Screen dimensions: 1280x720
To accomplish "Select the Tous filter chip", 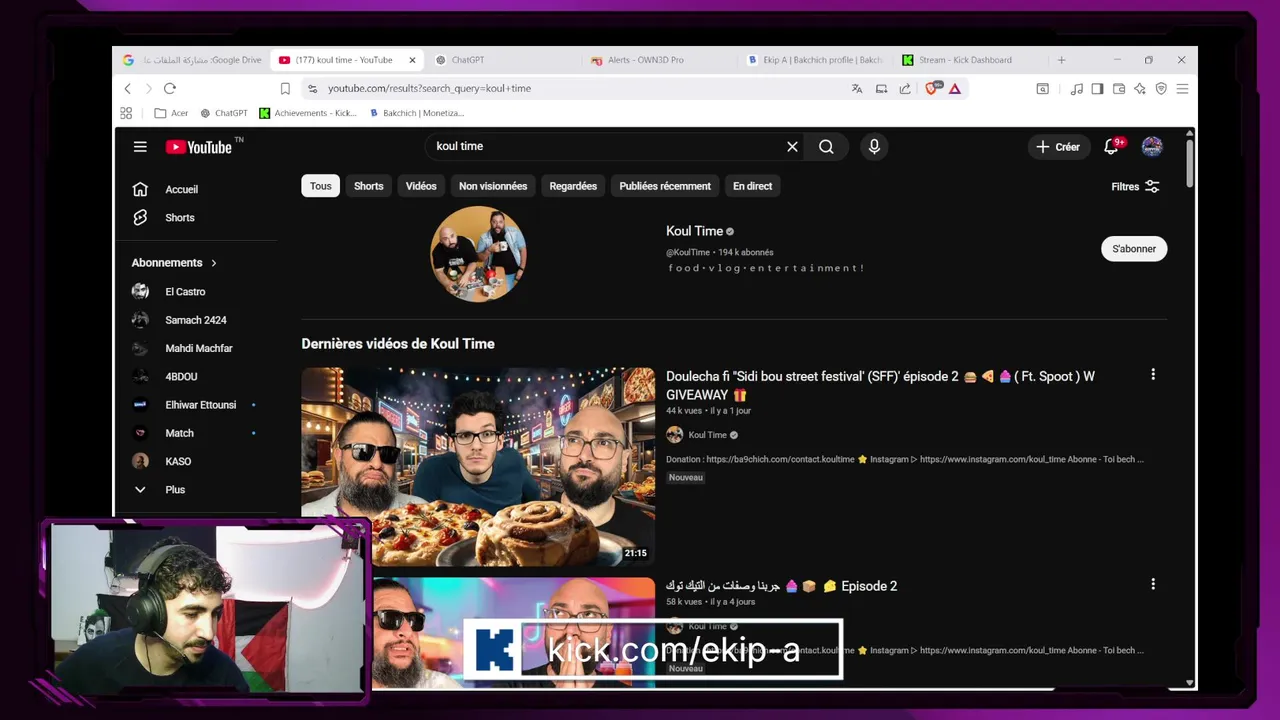I will click(320, 186).
